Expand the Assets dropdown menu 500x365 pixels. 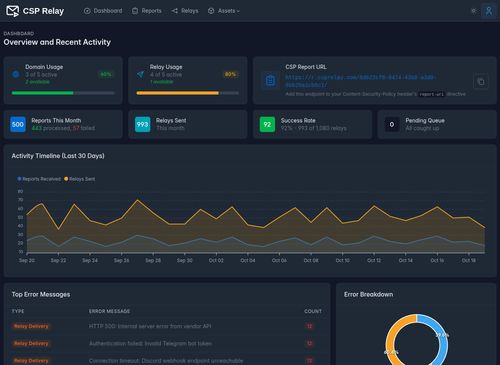click(224, 11)
